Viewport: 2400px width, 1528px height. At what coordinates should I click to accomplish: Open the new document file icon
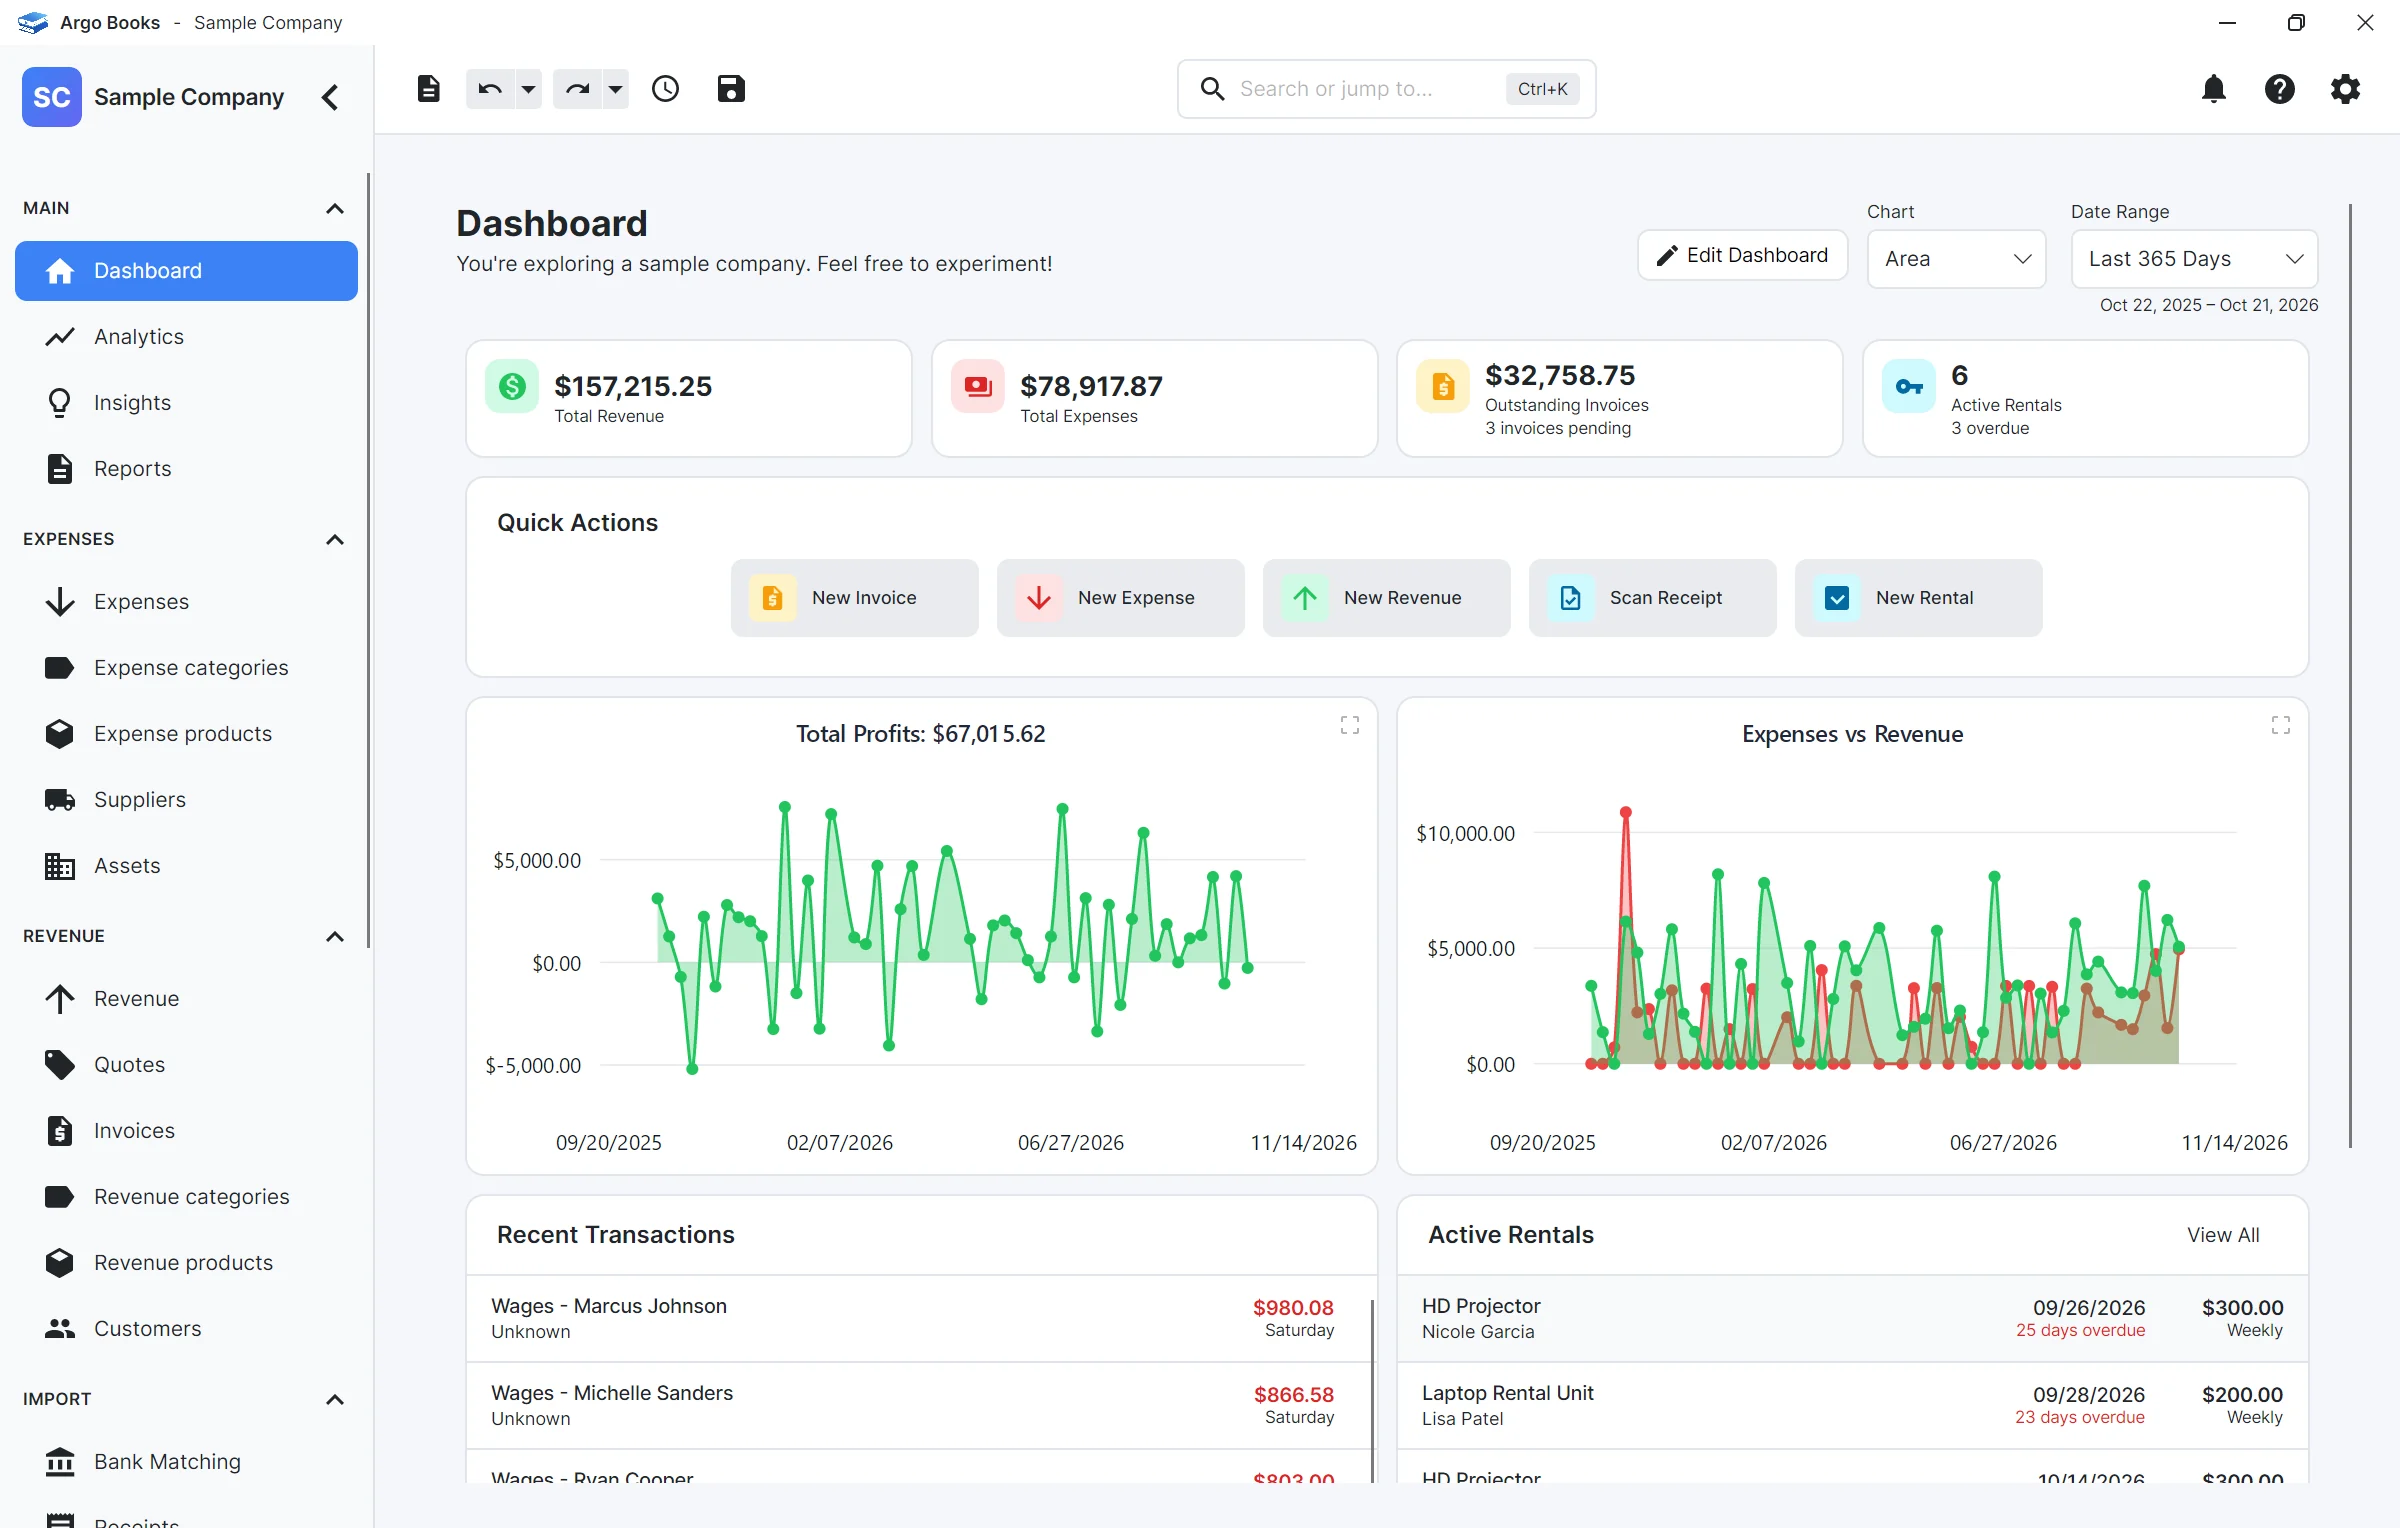click(428, 89)
